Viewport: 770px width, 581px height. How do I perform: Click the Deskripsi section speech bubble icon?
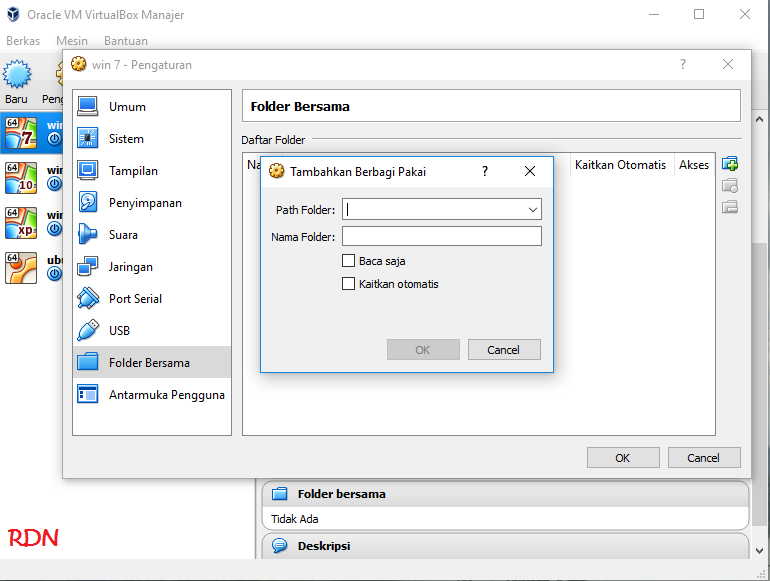(x=279, y=545)
